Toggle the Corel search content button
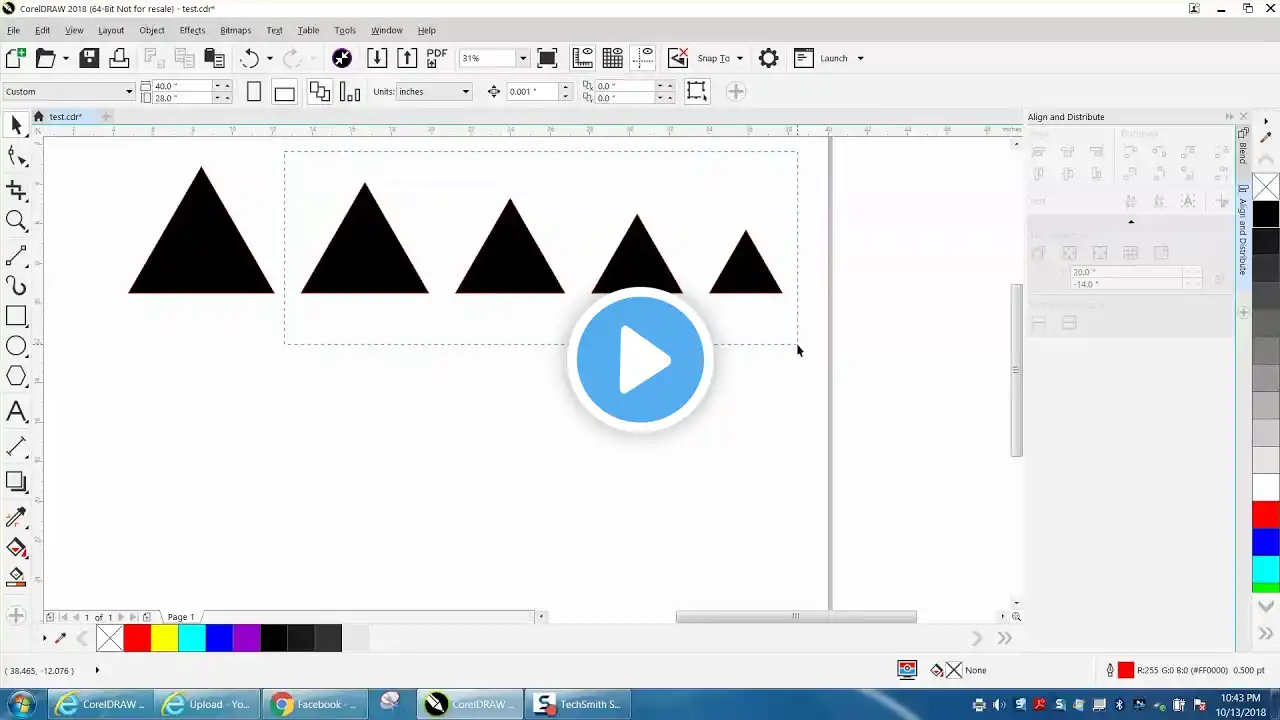 pos(342,58)
